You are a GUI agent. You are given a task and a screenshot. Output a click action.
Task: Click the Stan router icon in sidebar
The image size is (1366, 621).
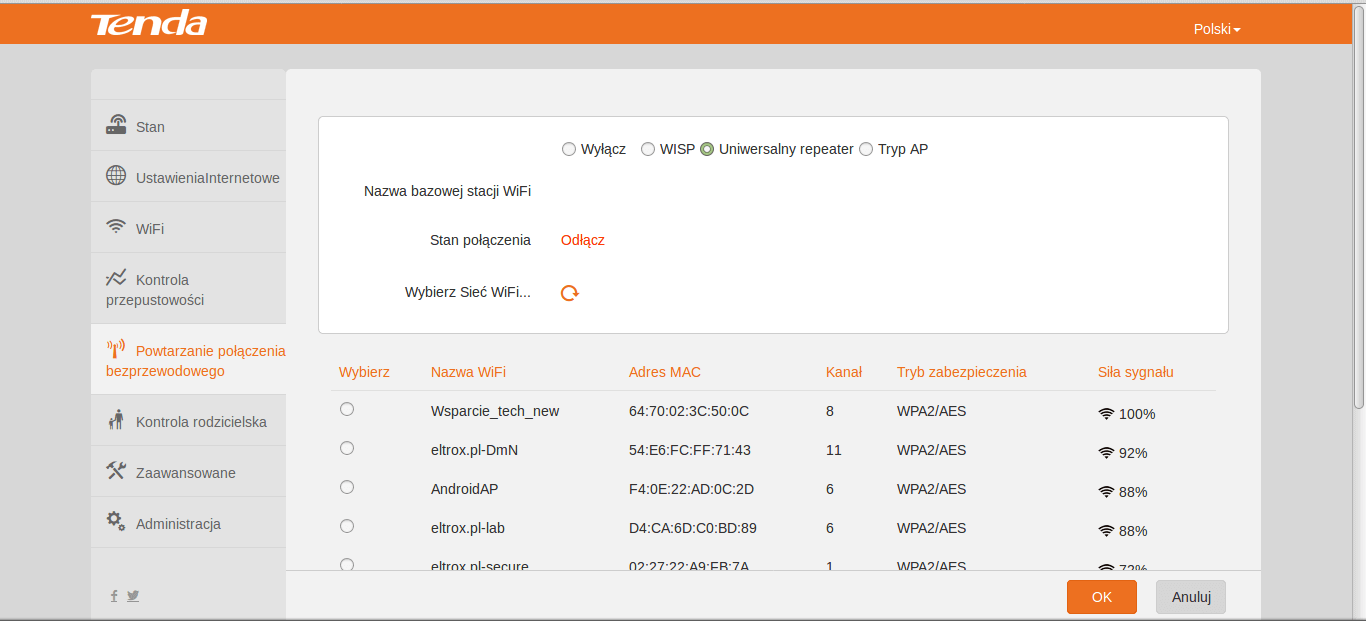tap(116, 125)
